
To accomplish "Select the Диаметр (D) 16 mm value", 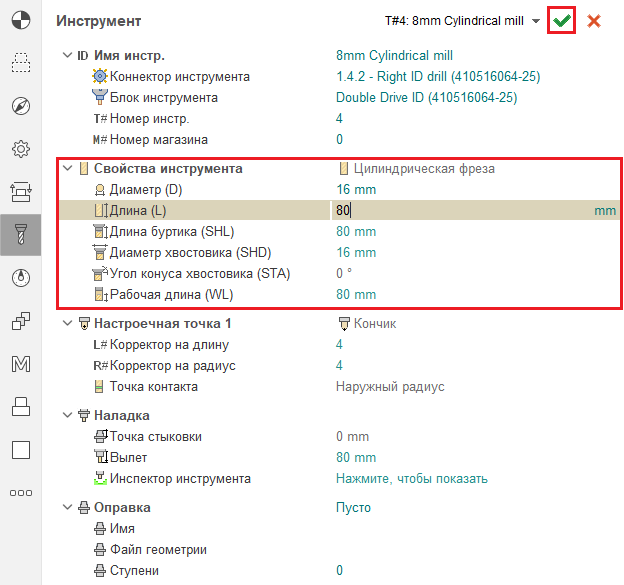I will (356, 190).
